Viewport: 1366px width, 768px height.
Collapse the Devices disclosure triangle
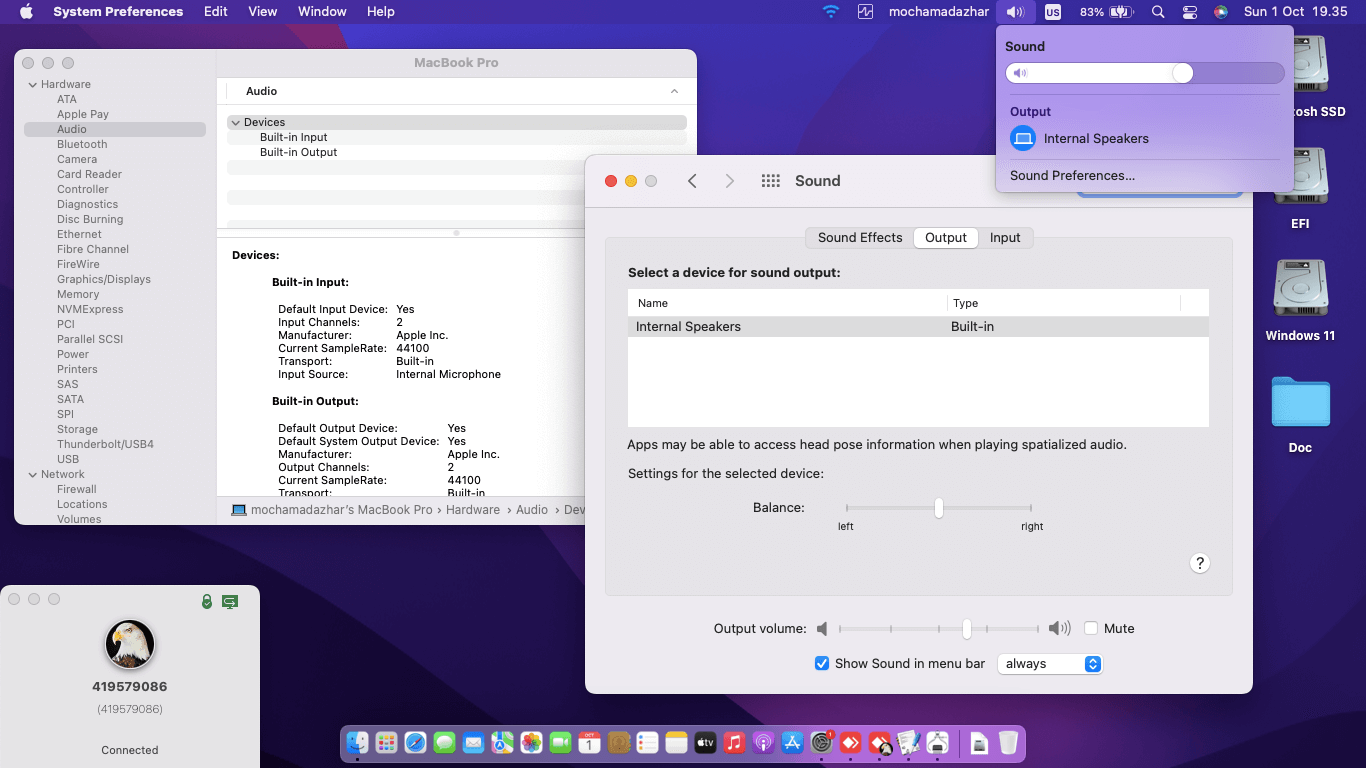[x=235, y=123]
